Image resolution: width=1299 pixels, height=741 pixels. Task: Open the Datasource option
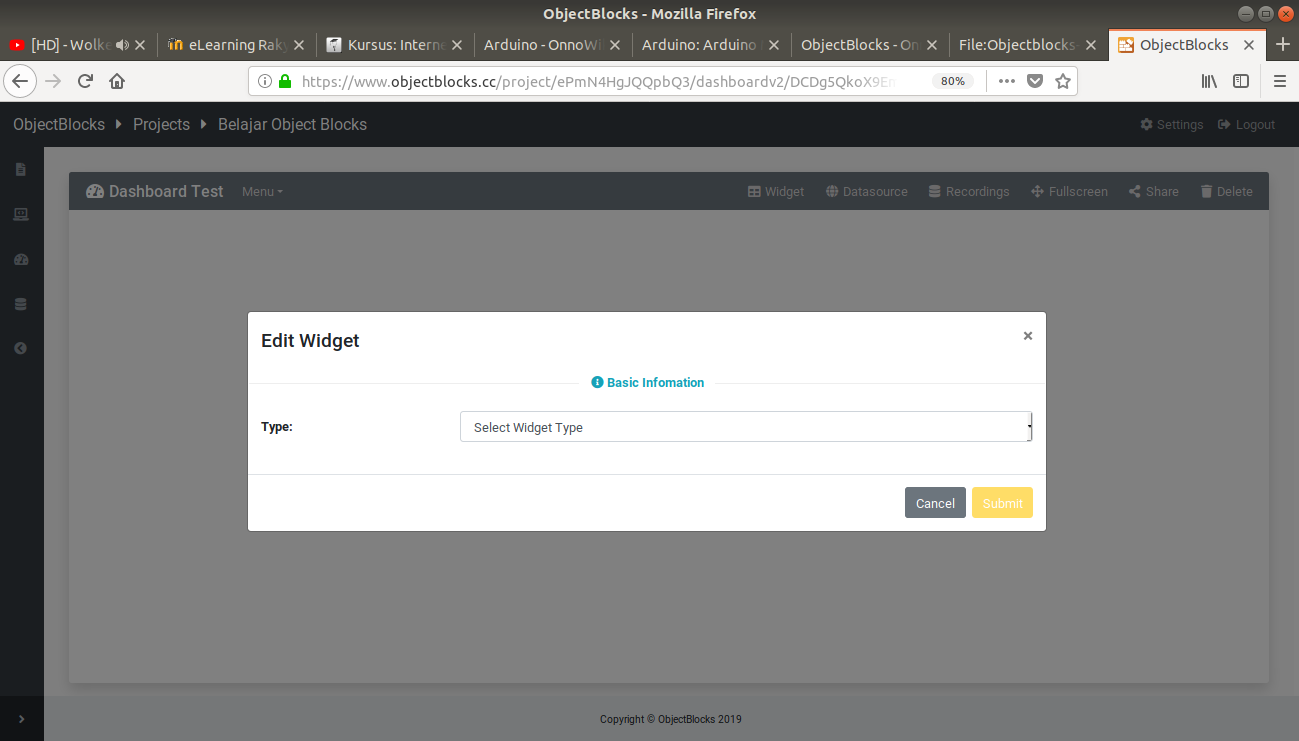pyautogui.click(x=867, y=192)
